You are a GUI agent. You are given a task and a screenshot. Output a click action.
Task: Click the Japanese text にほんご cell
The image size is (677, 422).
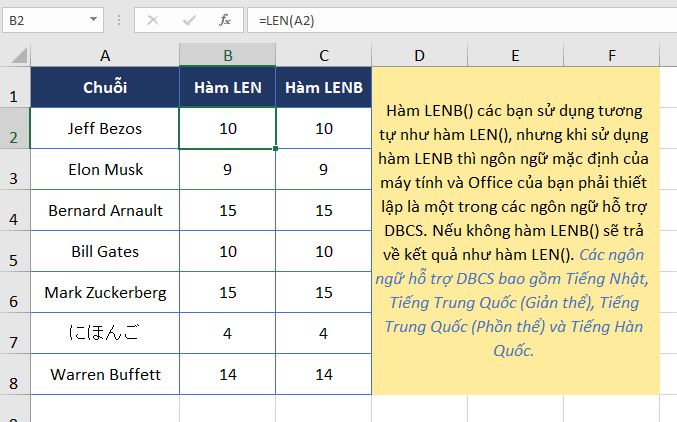click(x=105, y=333)
